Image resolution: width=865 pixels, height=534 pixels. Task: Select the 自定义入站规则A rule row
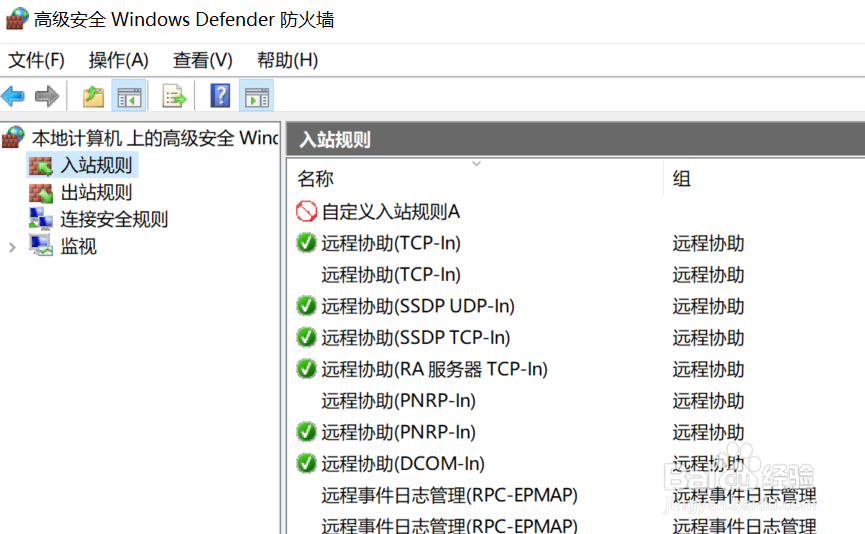(x=391, y=212)
